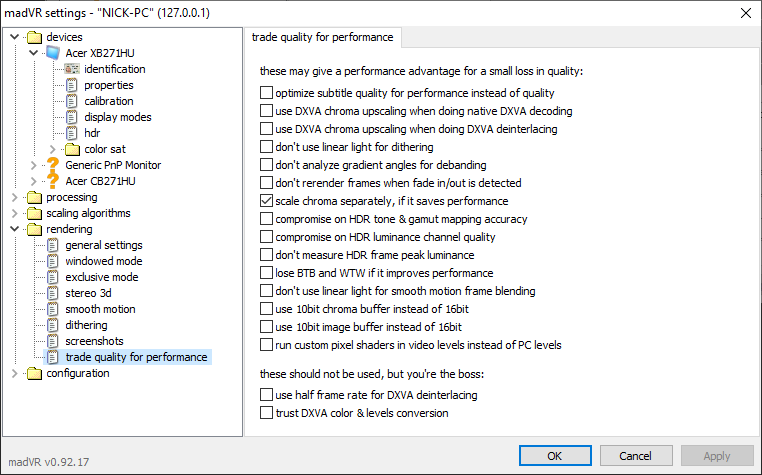Click the hdr settings page icon
The width and height of the screenshot is (762, 475).
(72, 133)
